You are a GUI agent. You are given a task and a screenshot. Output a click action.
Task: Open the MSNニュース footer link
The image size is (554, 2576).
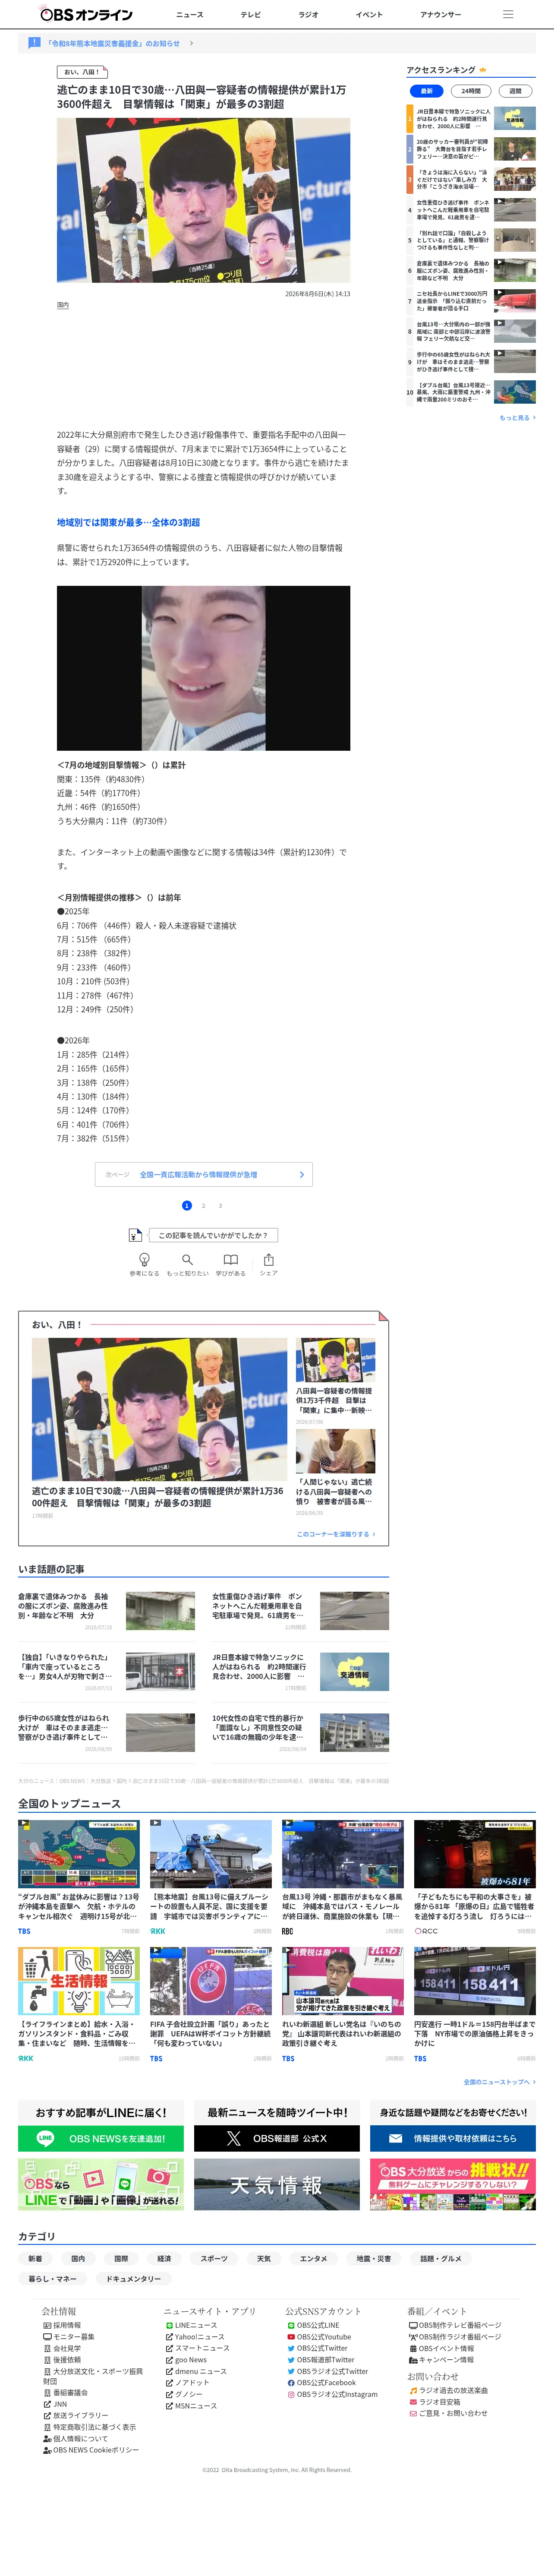click(195, 2406)
